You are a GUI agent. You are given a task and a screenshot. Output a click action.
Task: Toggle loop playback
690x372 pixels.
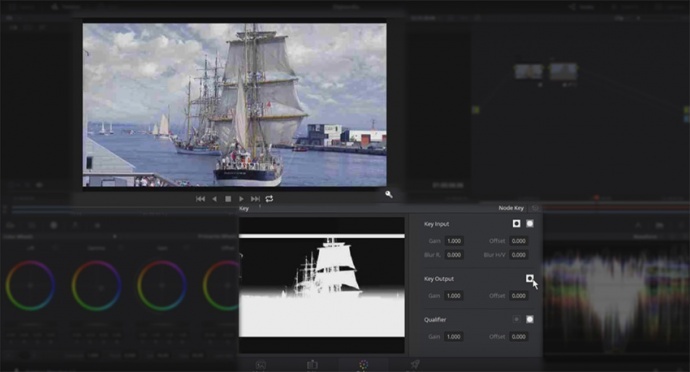click(x=269, y=199)
